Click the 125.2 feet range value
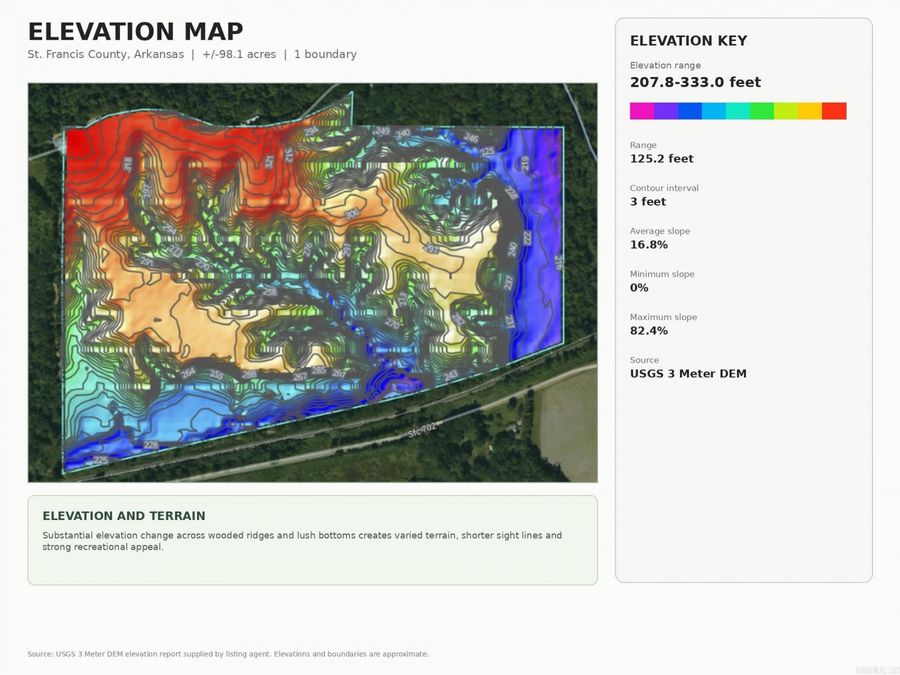This screenshot has height=675, width=900. pos(661,158)
